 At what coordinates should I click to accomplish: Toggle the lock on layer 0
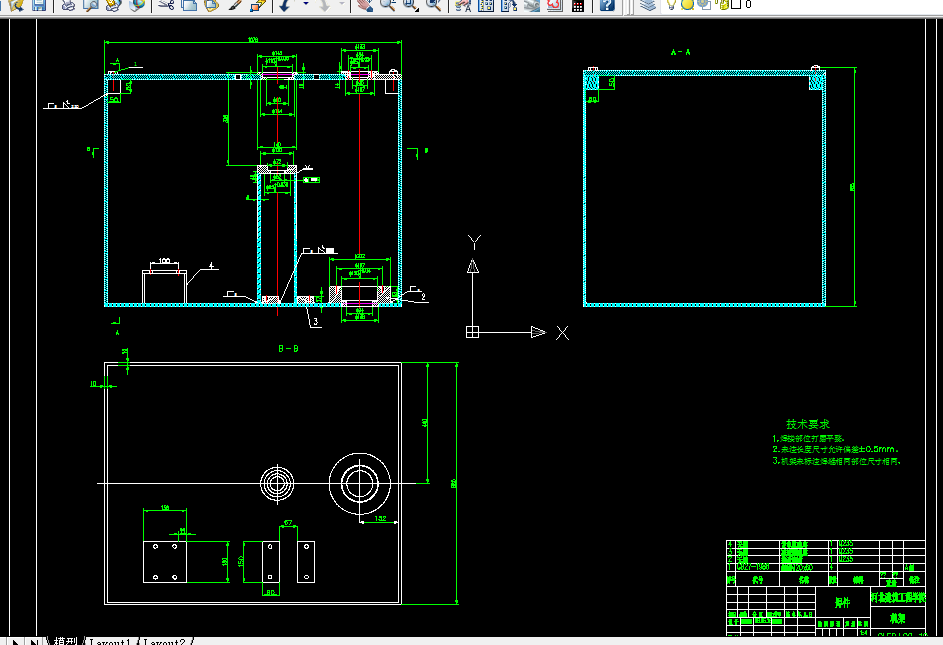tap(723, 5)
